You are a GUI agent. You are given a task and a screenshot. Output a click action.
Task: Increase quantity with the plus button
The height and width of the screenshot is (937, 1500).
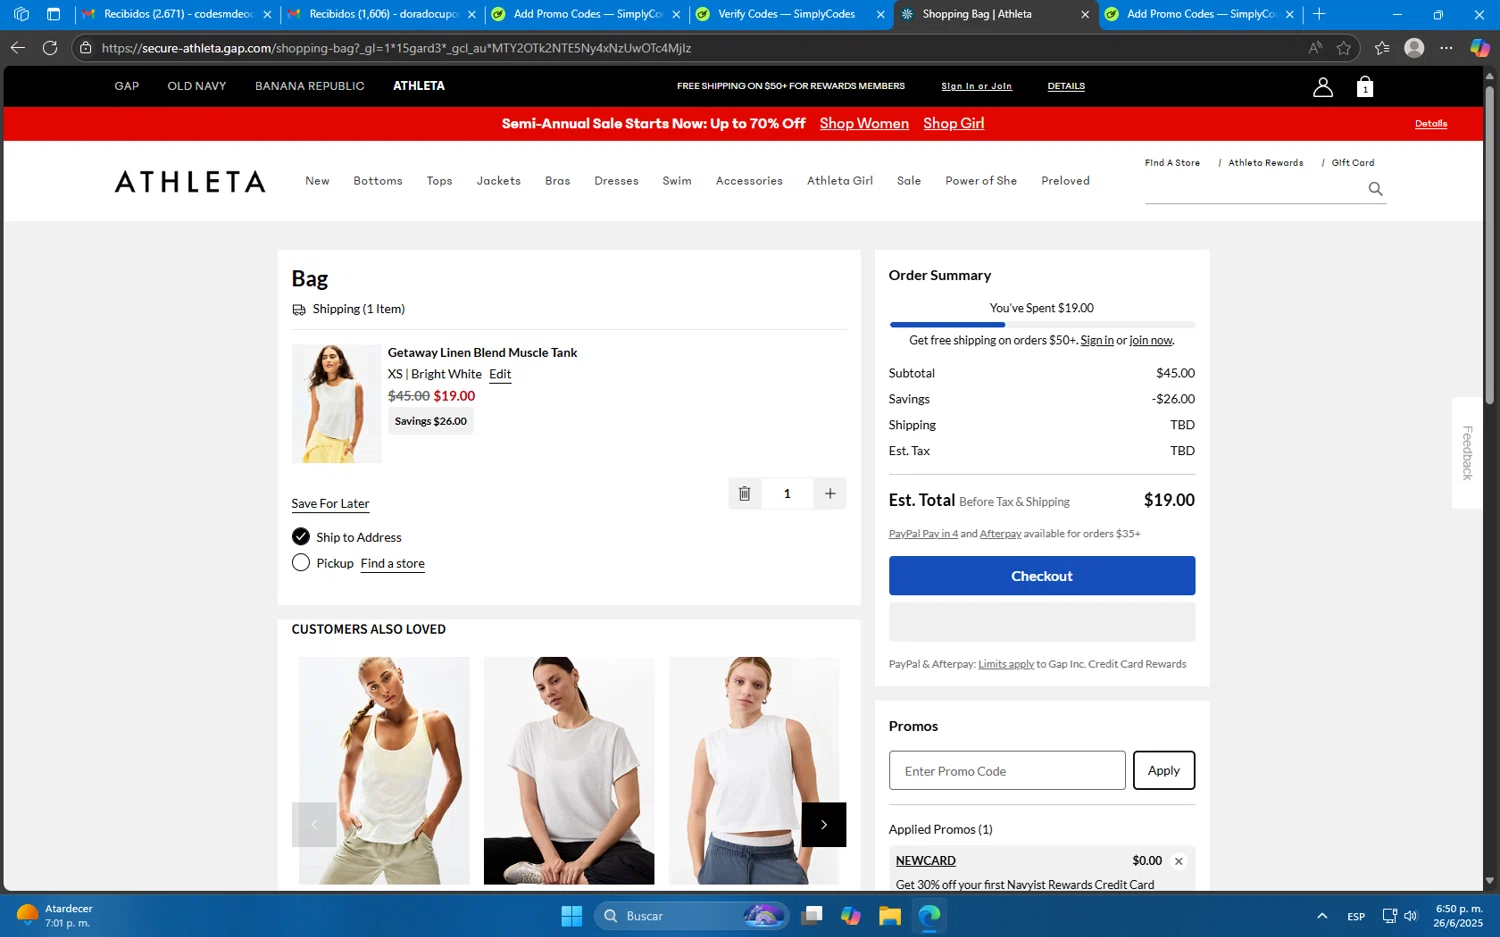click(830, 493)
